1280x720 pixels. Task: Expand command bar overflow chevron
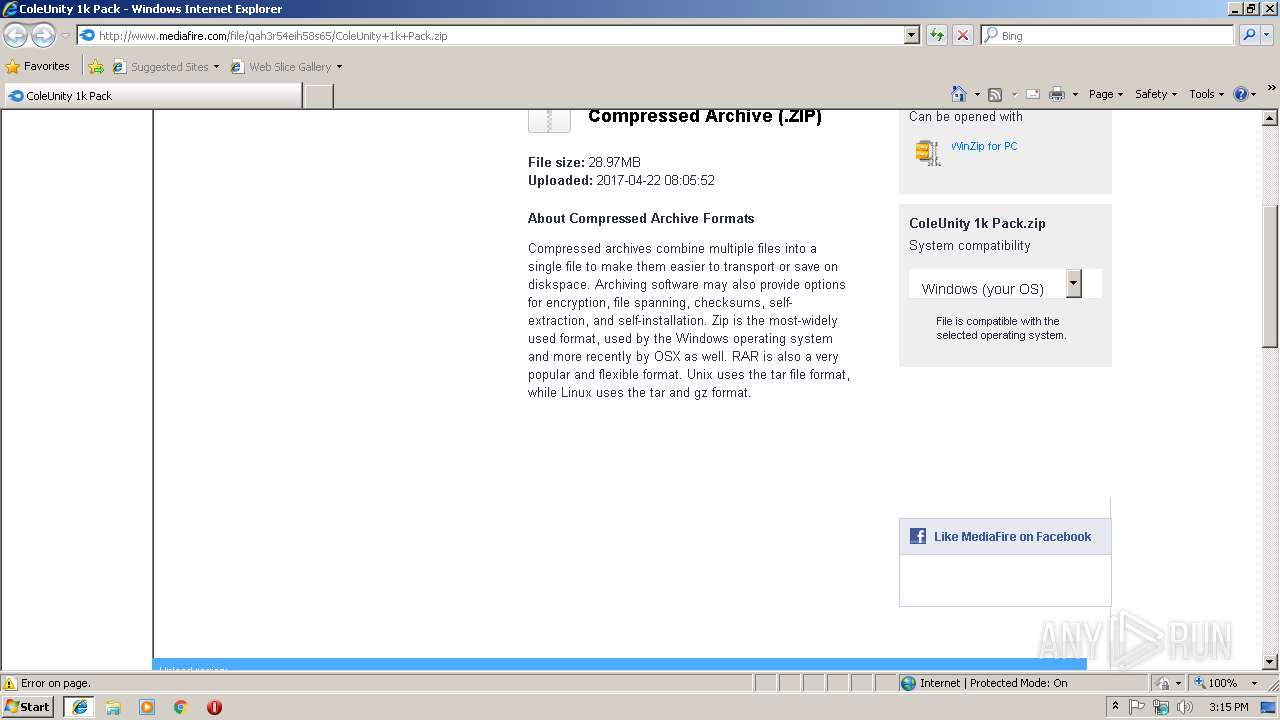(1271, 88)
